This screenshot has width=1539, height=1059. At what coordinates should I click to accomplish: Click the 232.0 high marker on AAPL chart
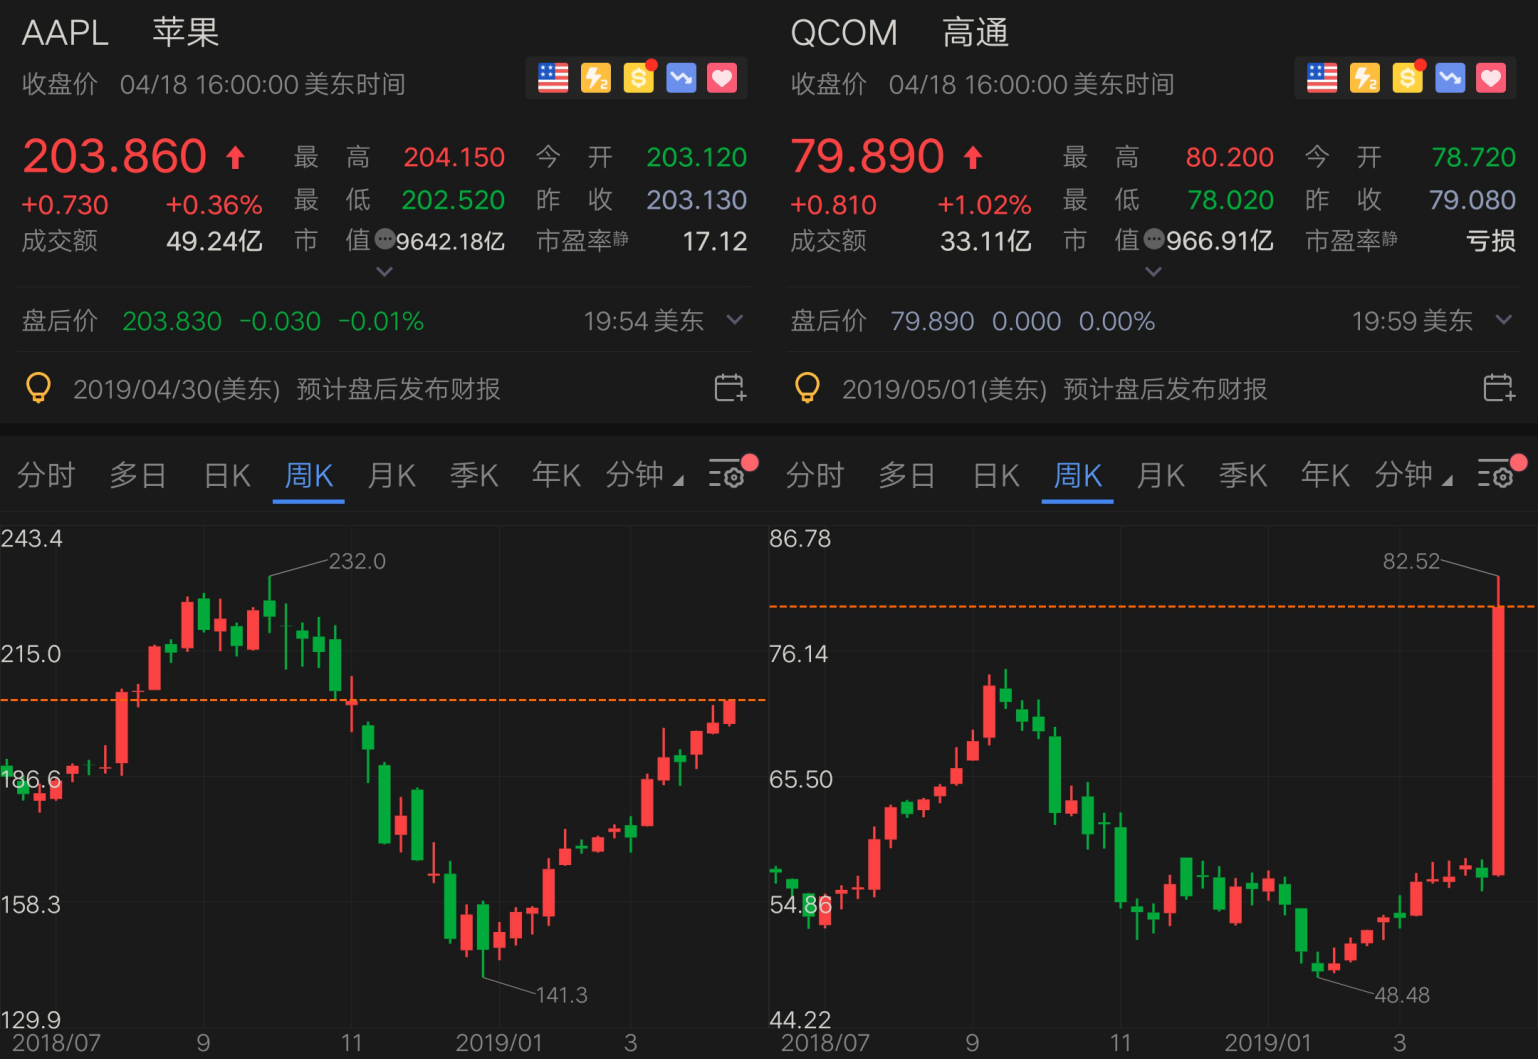(357, 561)
